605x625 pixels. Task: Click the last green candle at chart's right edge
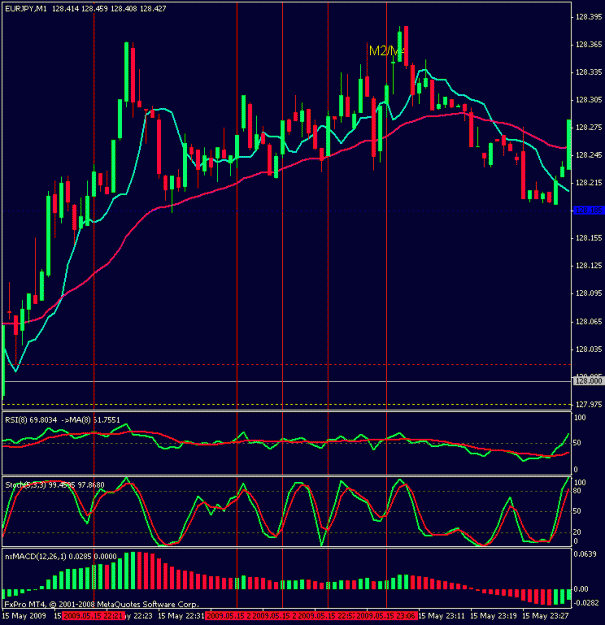(x=569, y=145)
